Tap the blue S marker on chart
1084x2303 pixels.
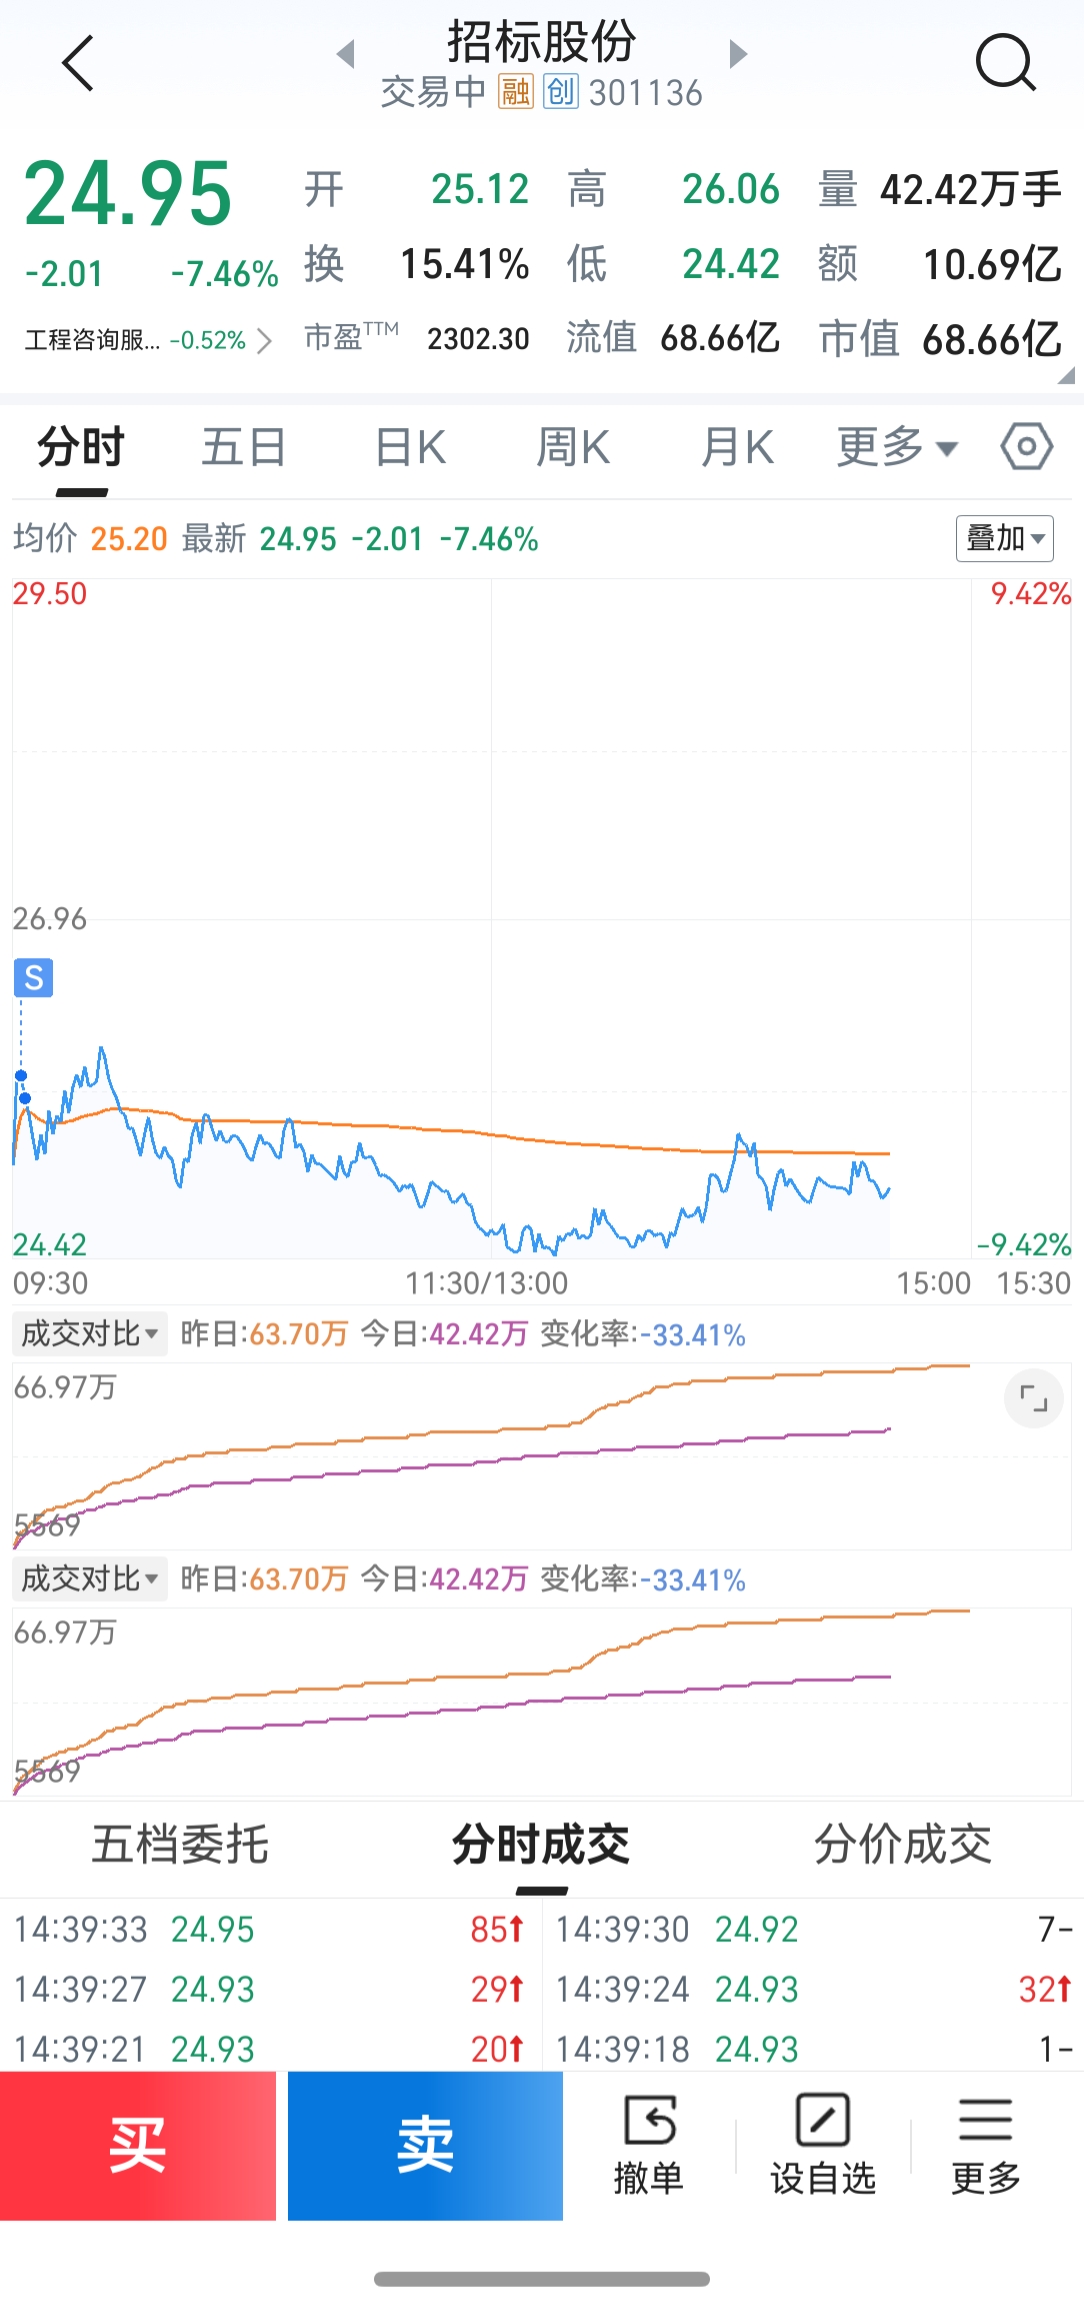[34, 977]
